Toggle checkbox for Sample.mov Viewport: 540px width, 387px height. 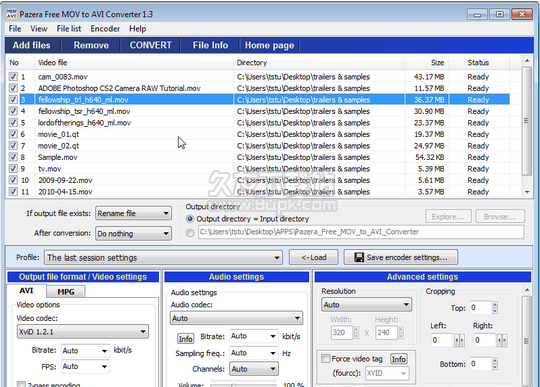pos(13,157)
